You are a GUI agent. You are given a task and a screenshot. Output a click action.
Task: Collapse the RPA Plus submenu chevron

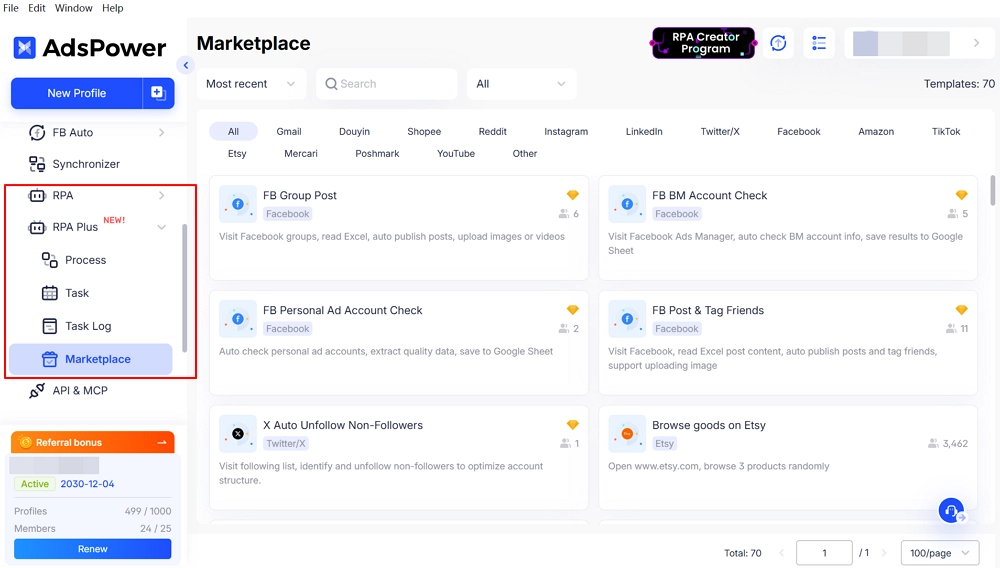(161, 227)
